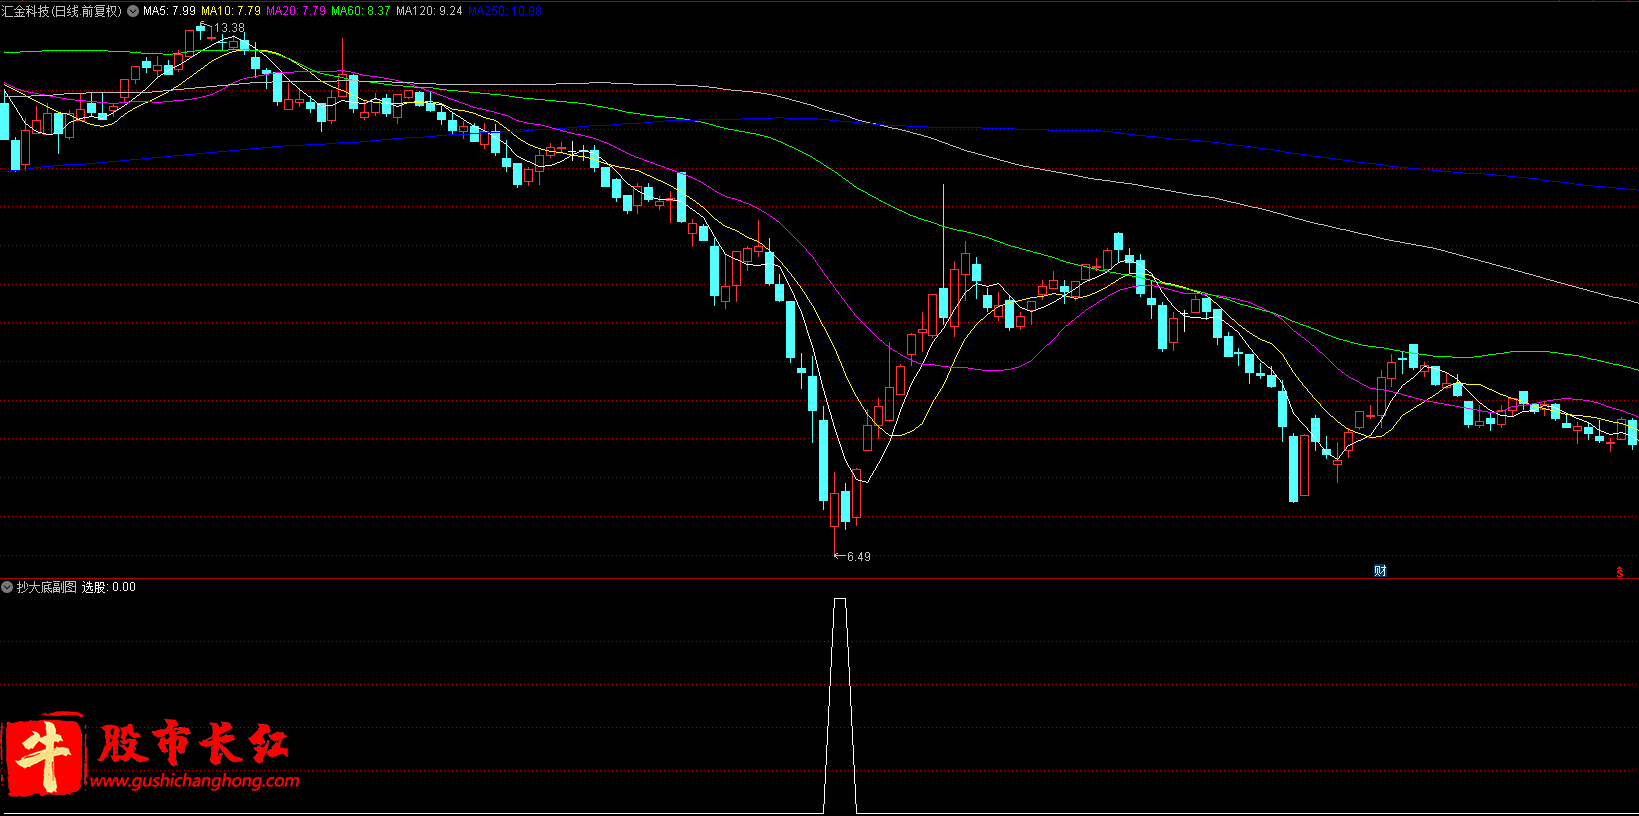This screenshot has width=1639, height=816.
Task: Select the 汇金科技(日线,前复权) chart title
Action: tap(62, 11)
